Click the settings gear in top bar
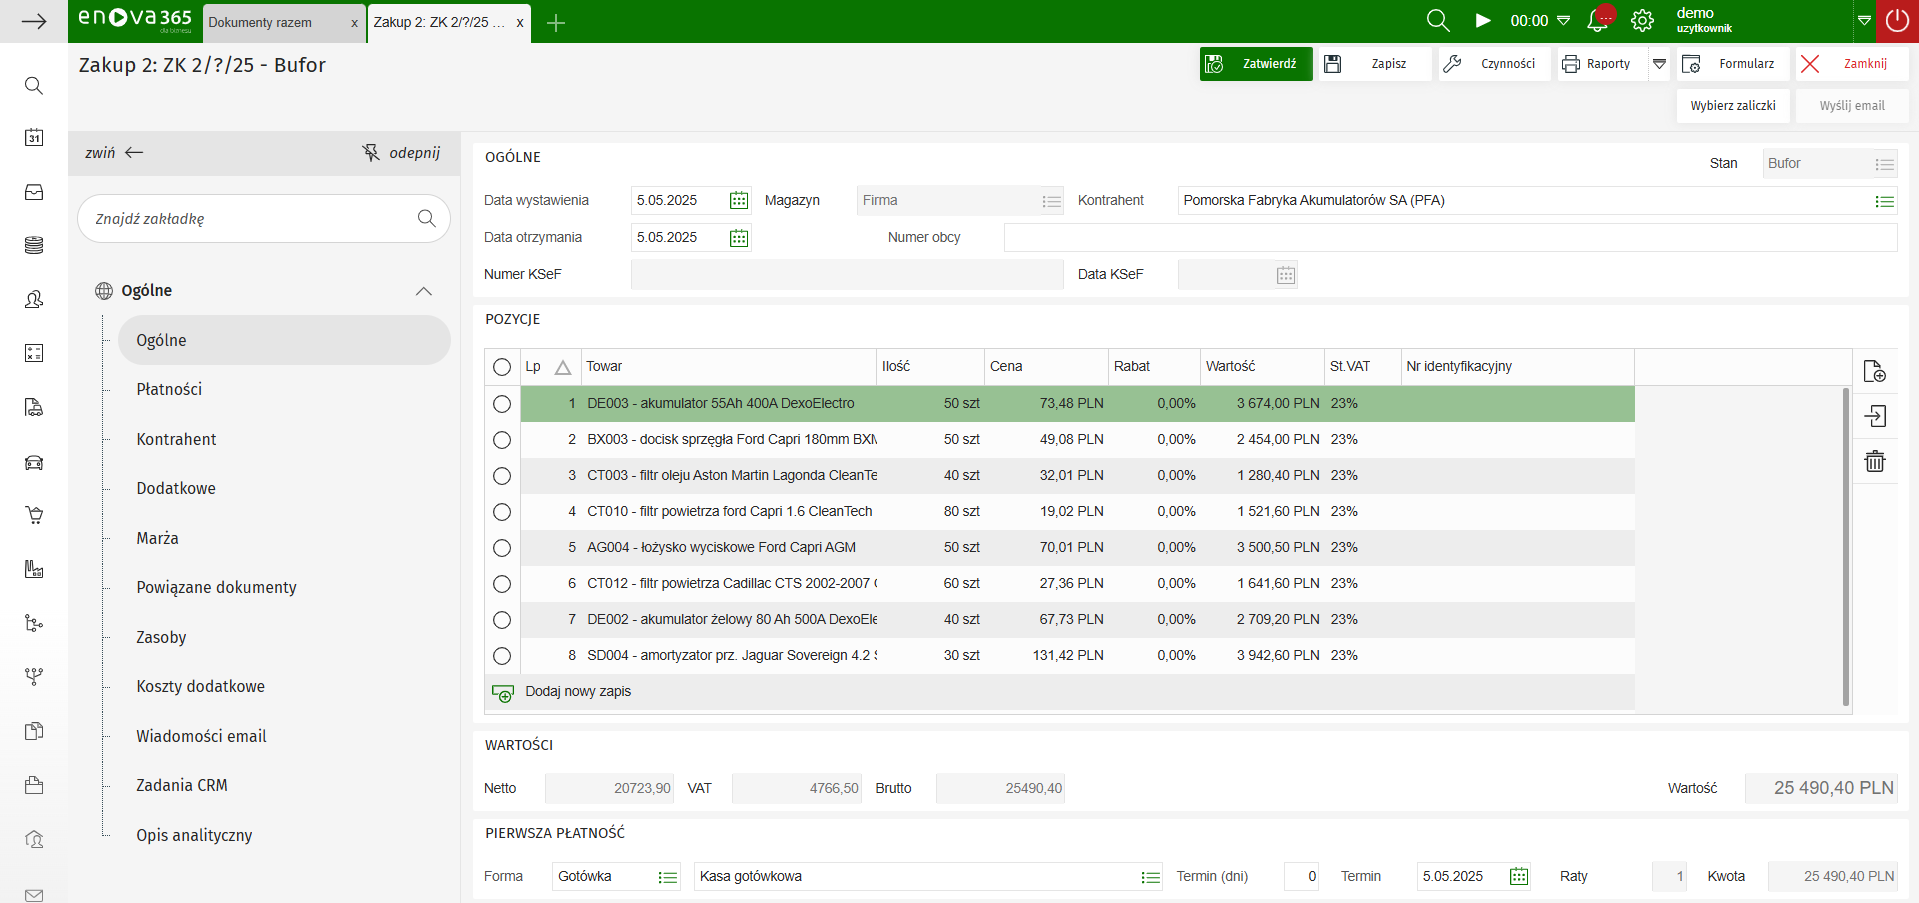This screenshot has height=903, width=1919. (x=1642, y=21)
